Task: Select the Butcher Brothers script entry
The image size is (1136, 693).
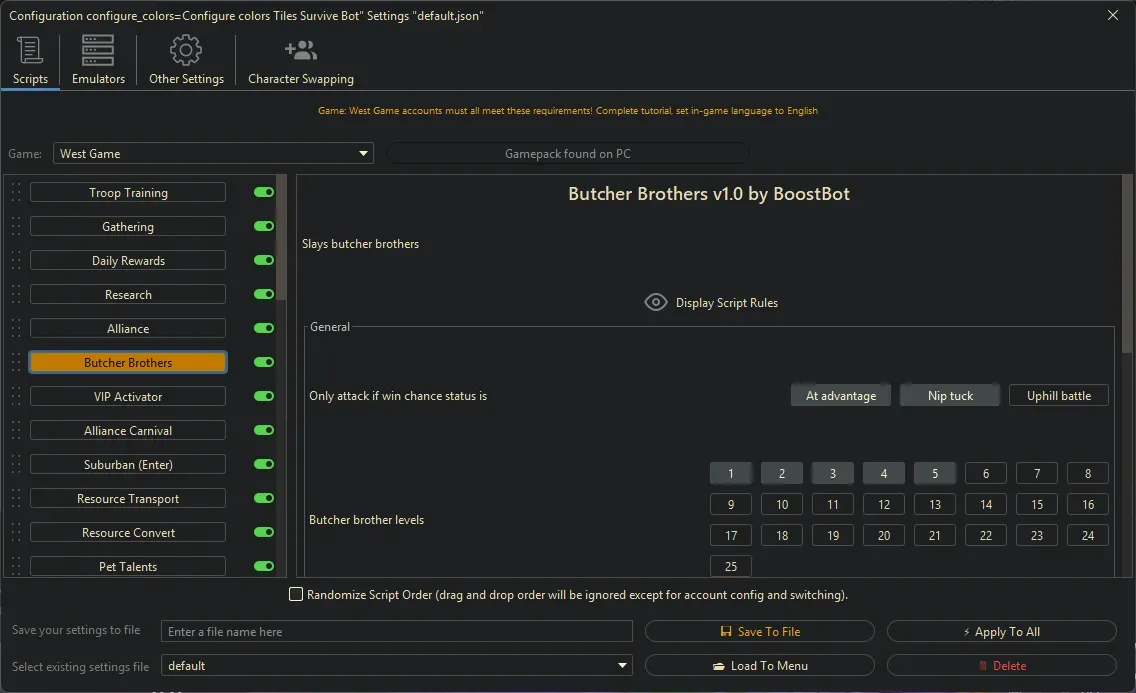Action: click(127, 361)
